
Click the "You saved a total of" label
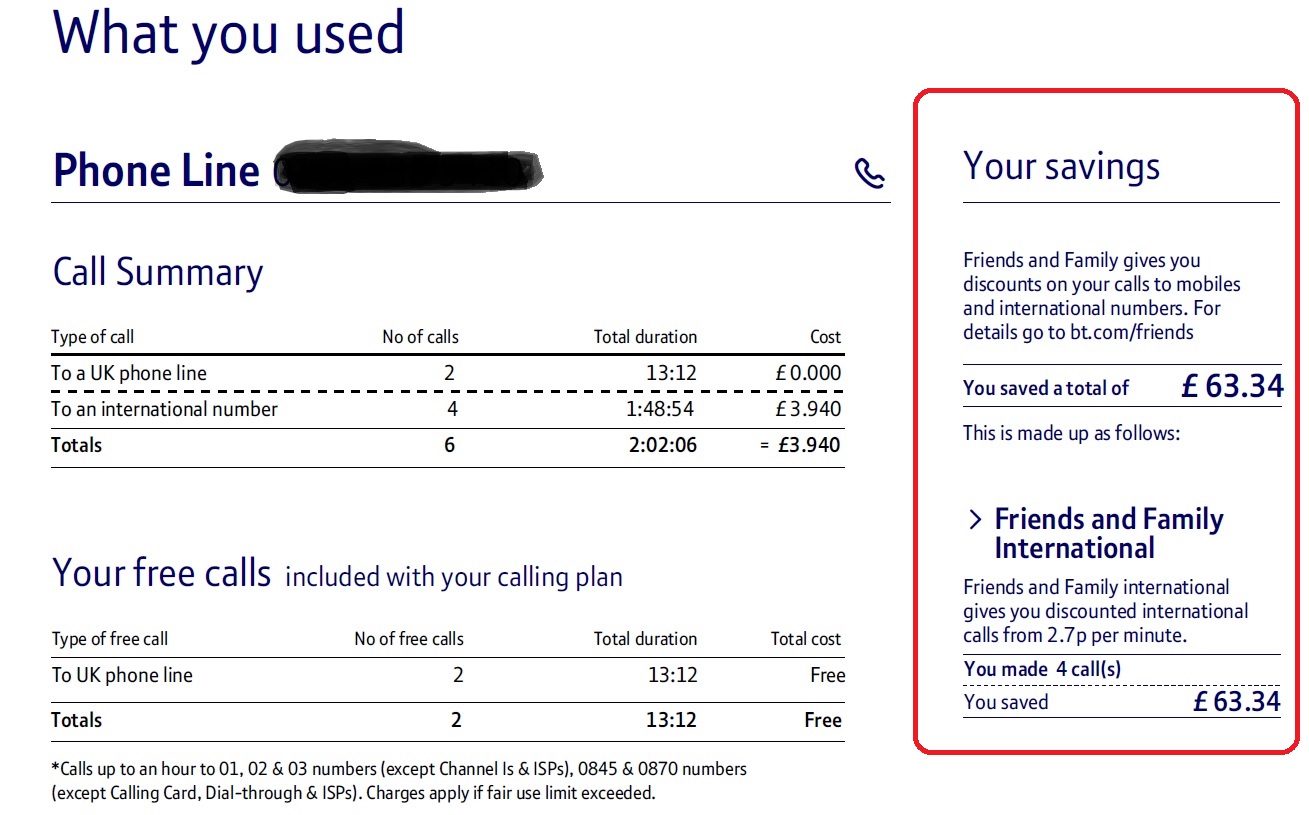[x=1045, y=388]
